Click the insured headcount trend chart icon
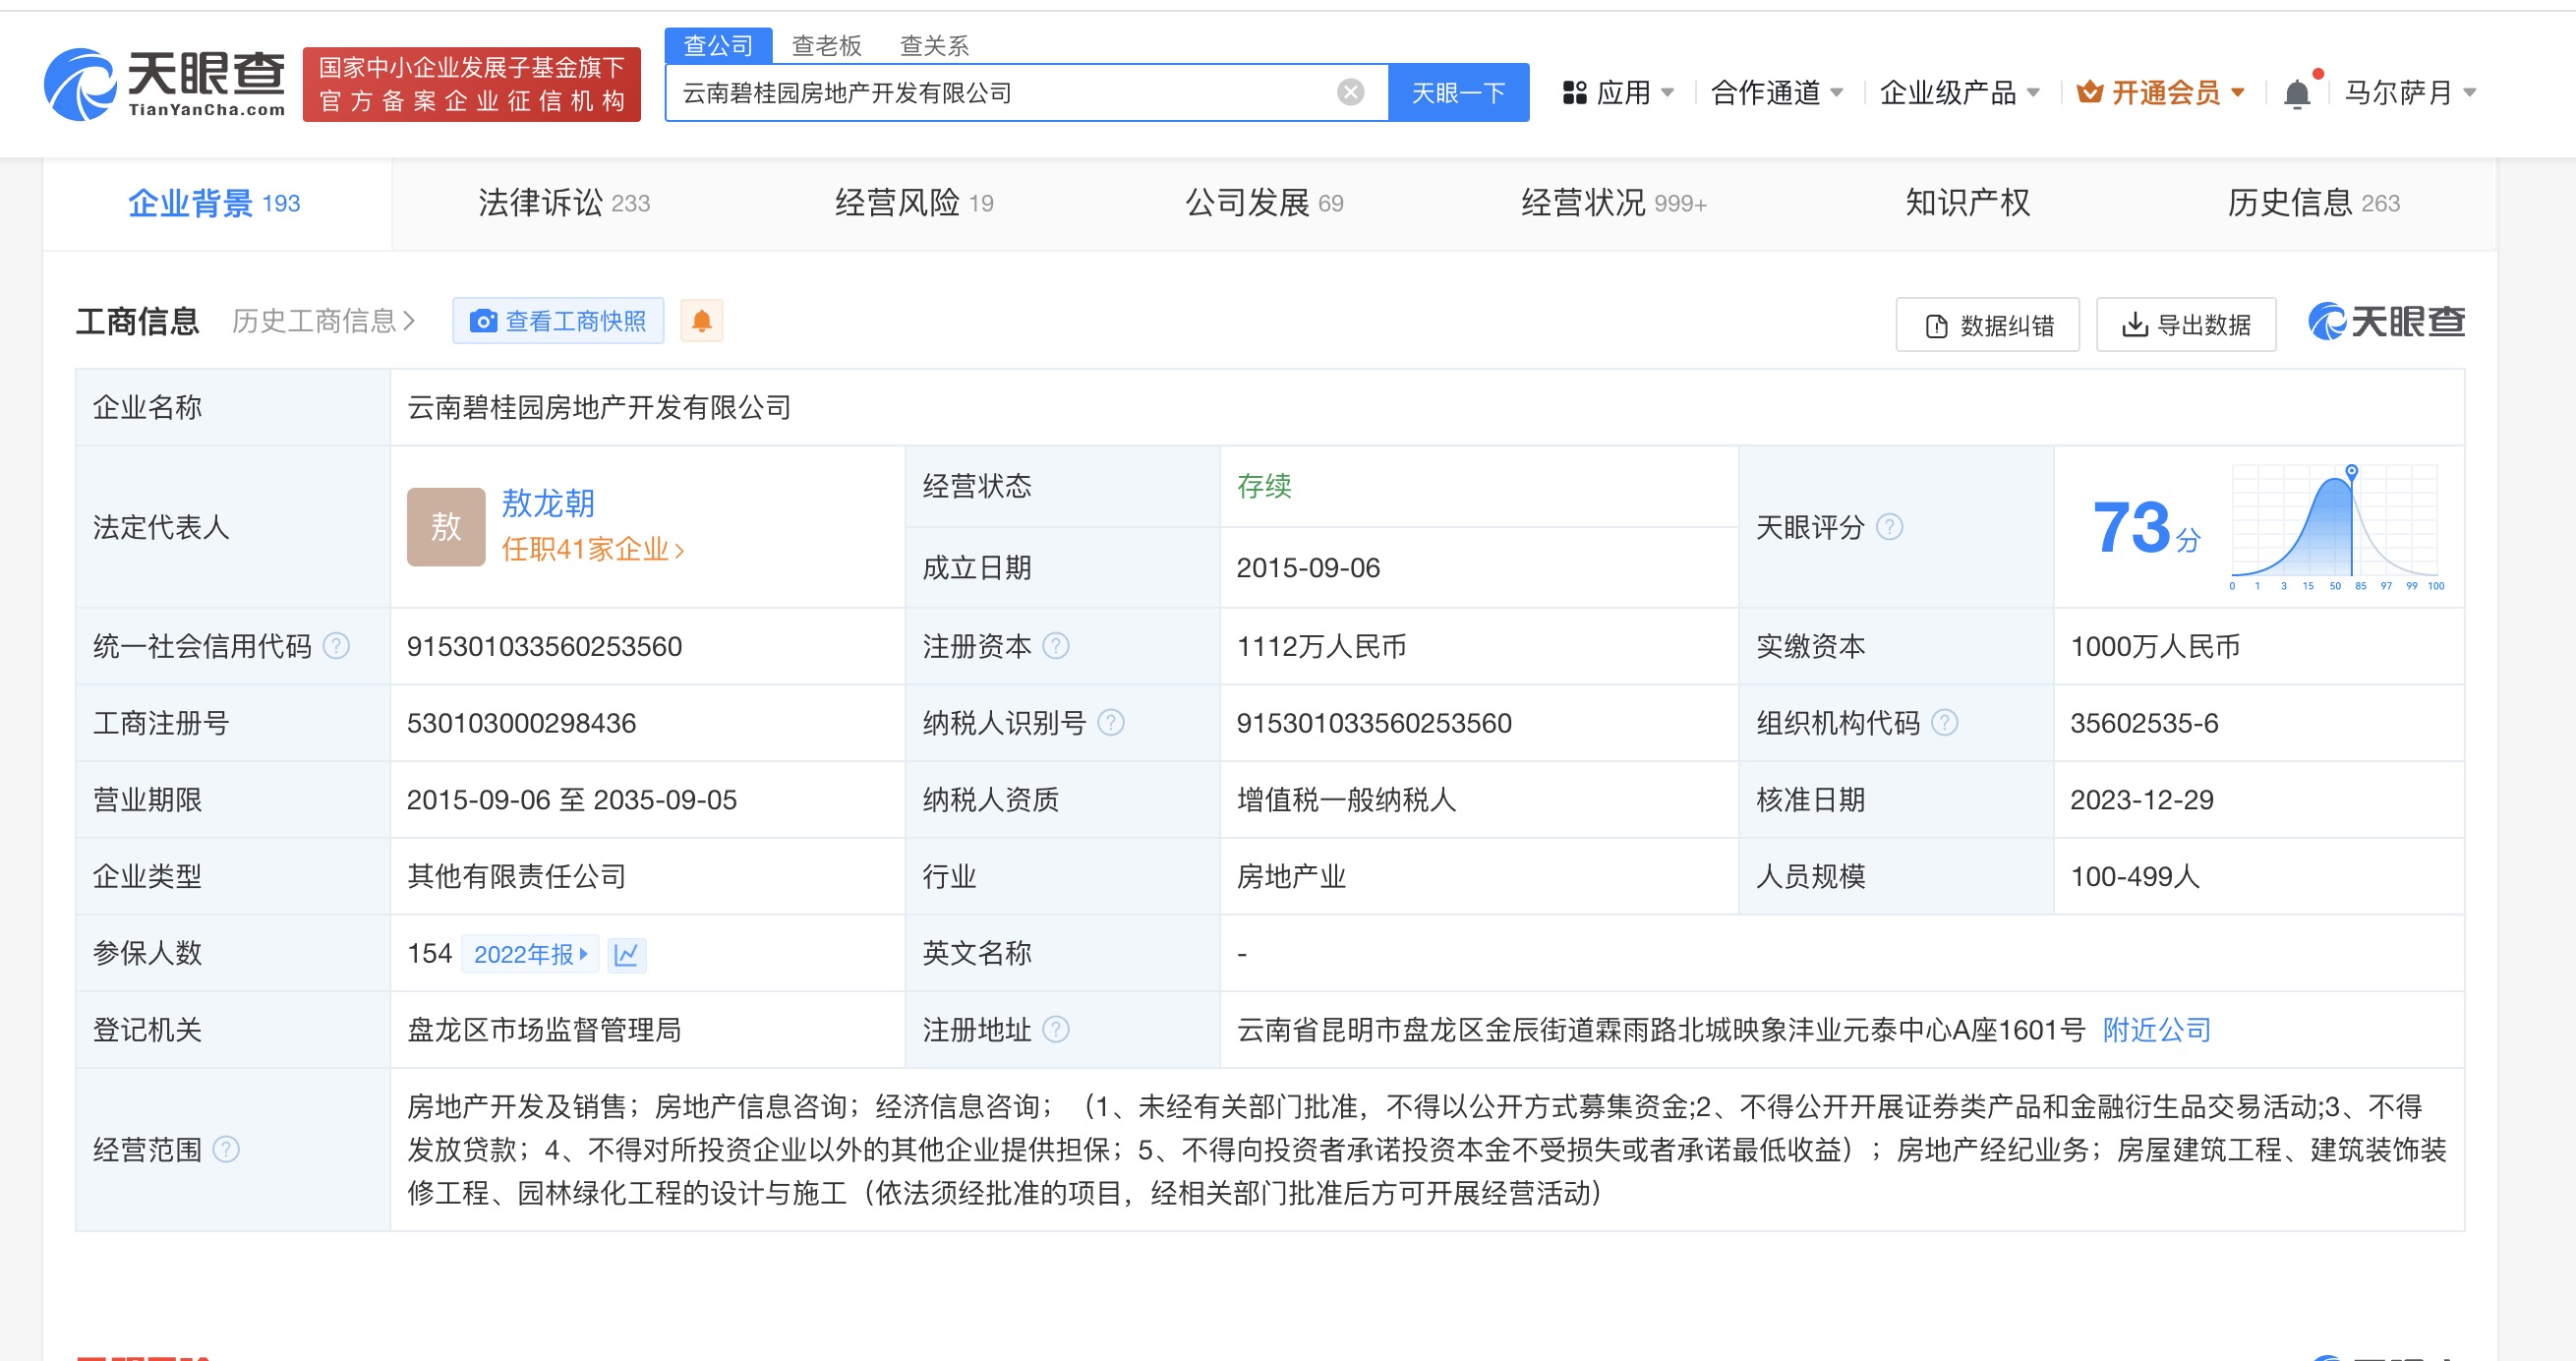 626,955
